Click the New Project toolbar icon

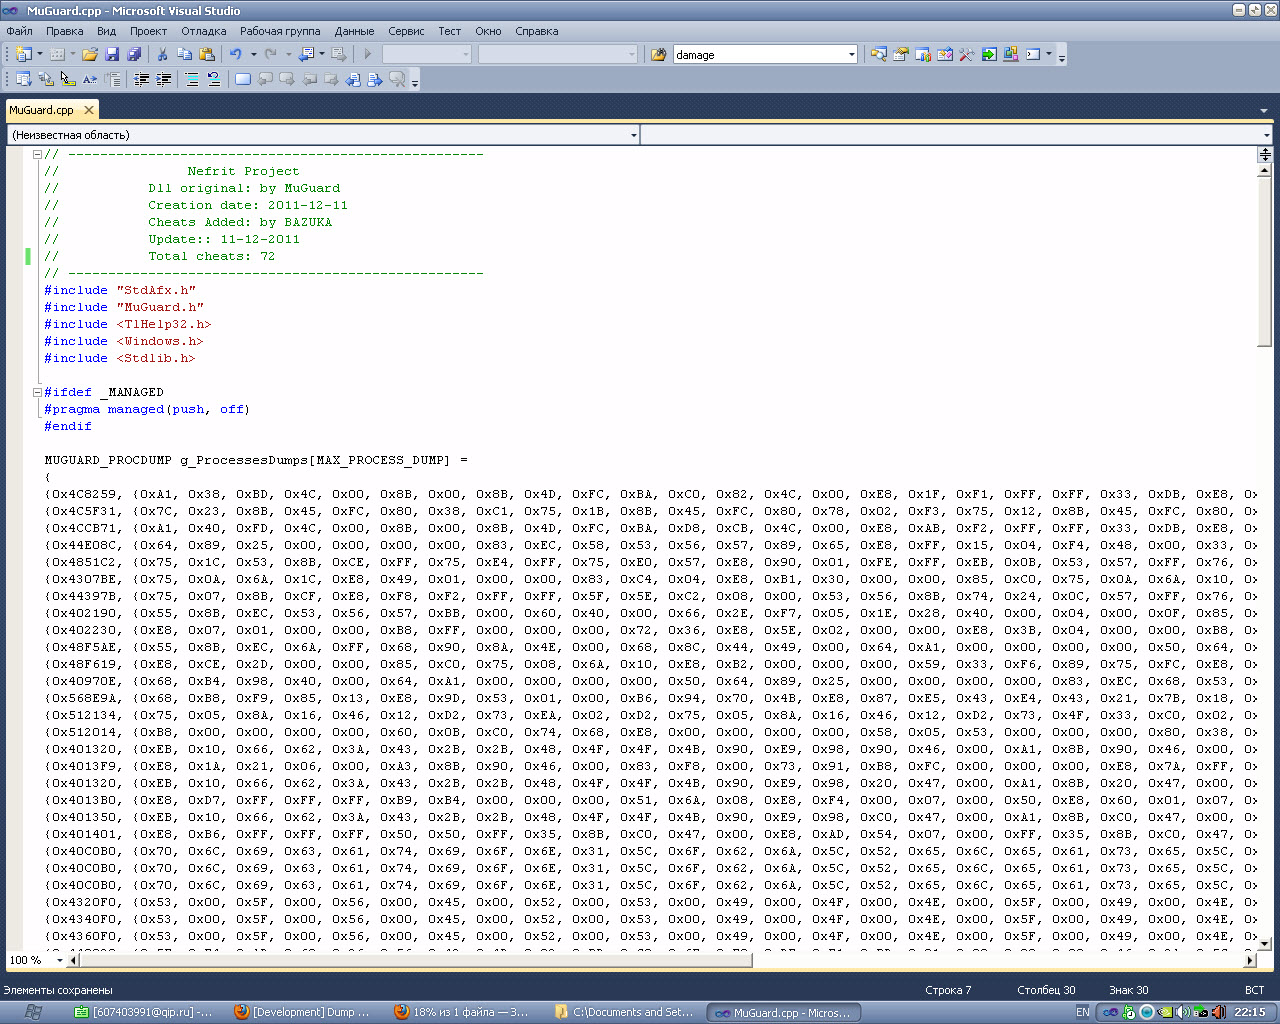(x=24, y=54)
